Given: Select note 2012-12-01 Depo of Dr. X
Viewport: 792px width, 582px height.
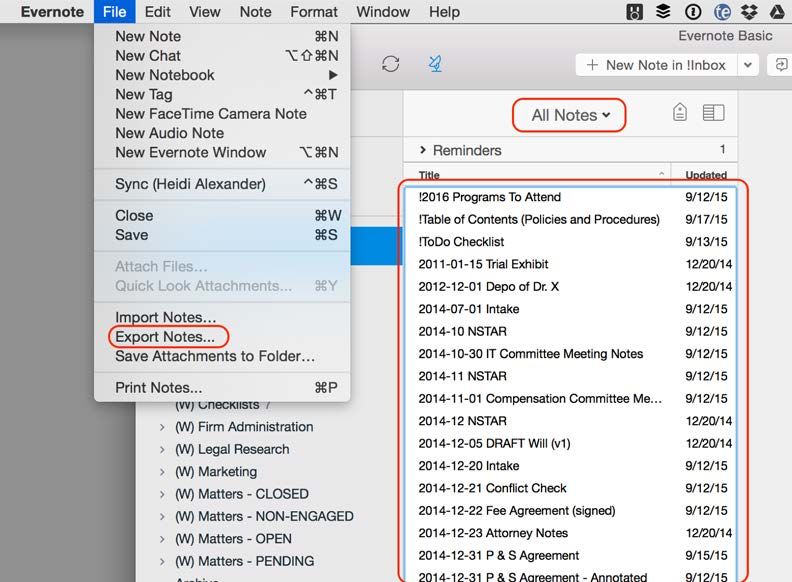Looking at the screenshot, I should pyautogui.click(x=571, y=286).
